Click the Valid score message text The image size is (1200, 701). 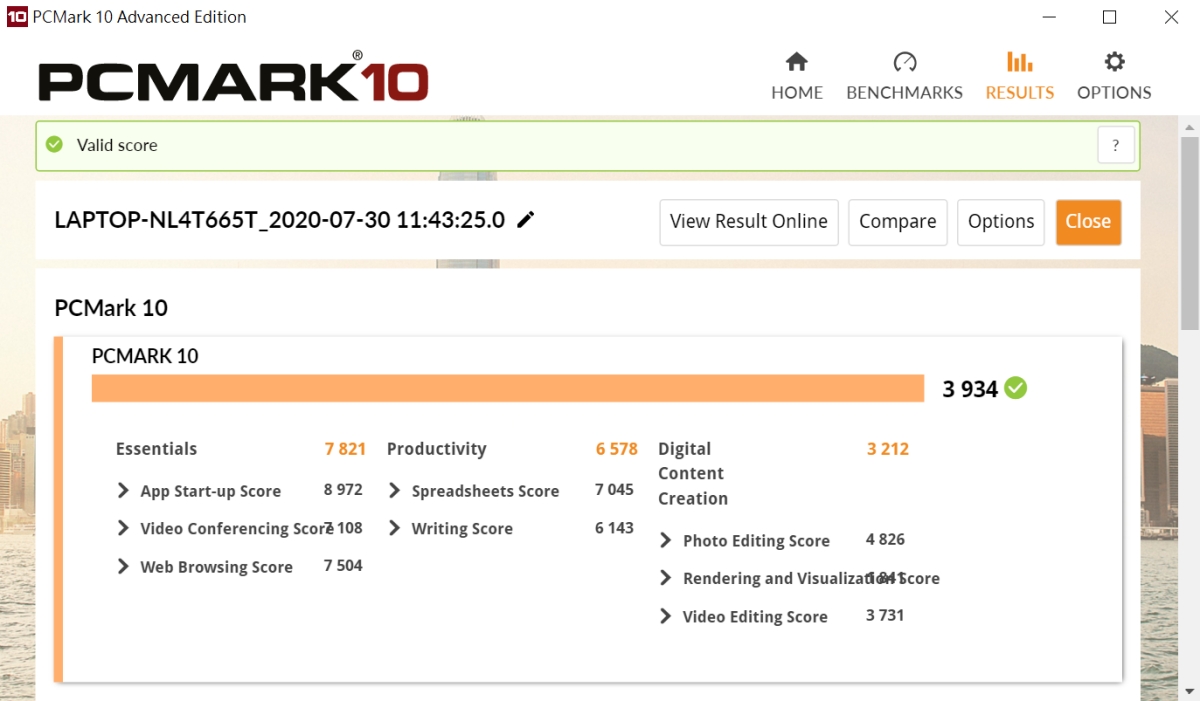117,145
